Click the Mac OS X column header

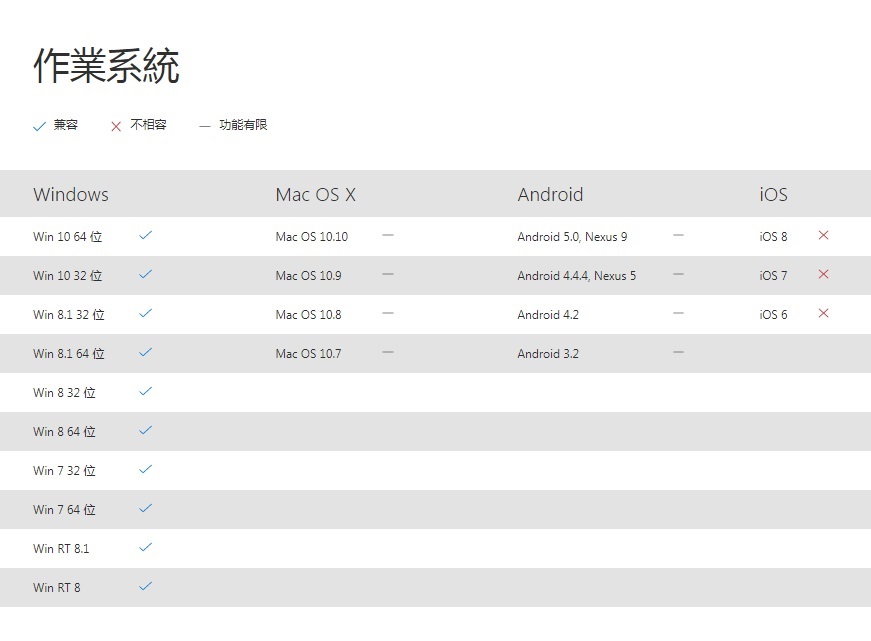point(316,194)
